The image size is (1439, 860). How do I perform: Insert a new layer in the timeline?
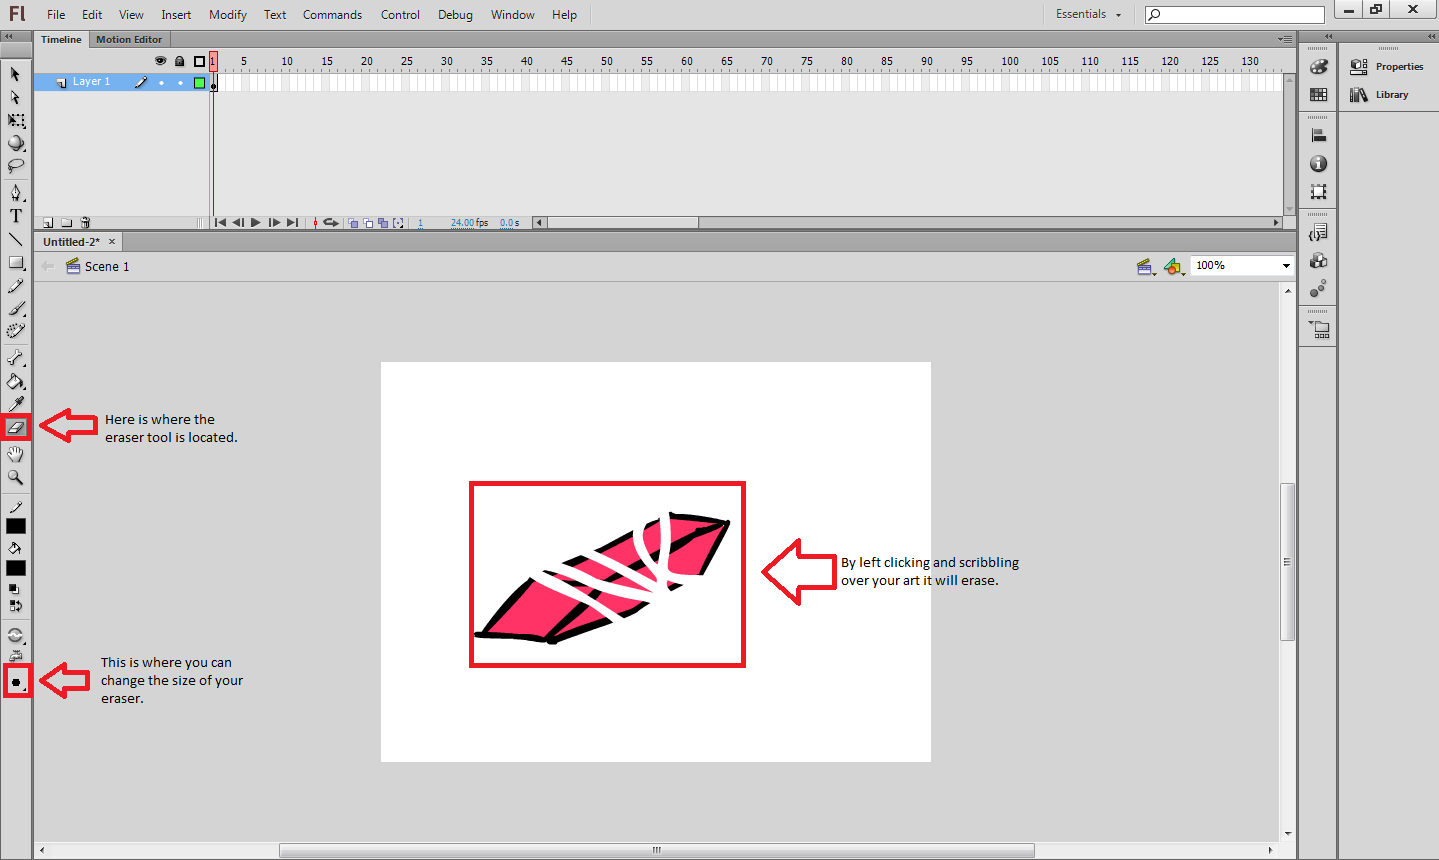pos(48,222)
